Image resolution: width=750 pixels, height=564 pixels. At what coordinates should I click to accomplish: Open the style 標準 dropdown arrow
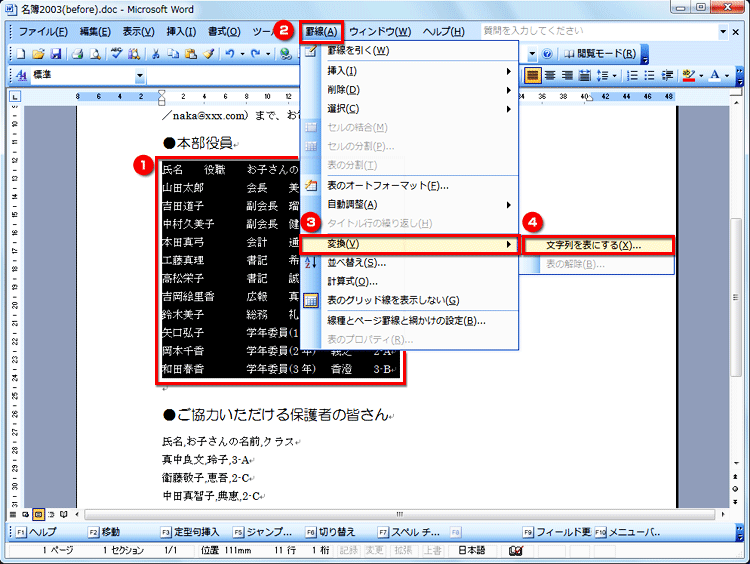pos(140,75)
